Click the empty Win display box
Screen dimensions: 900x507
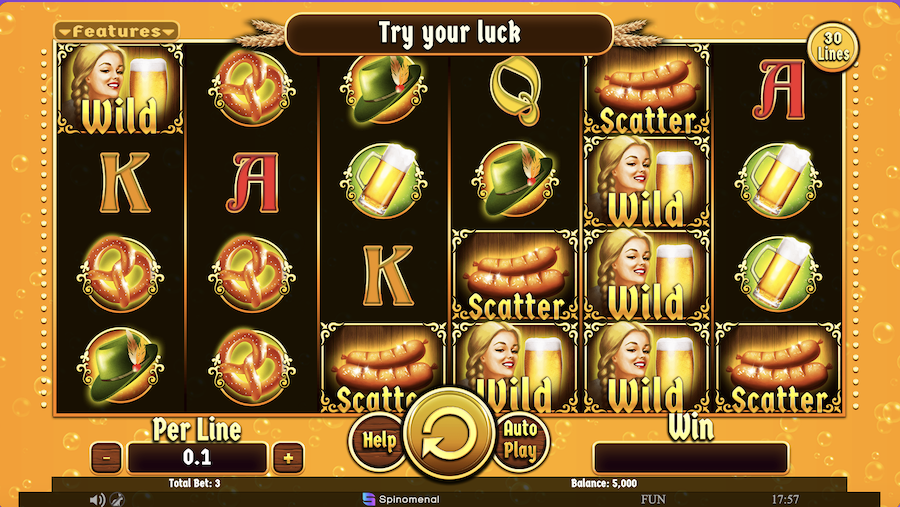pos(690,458)
